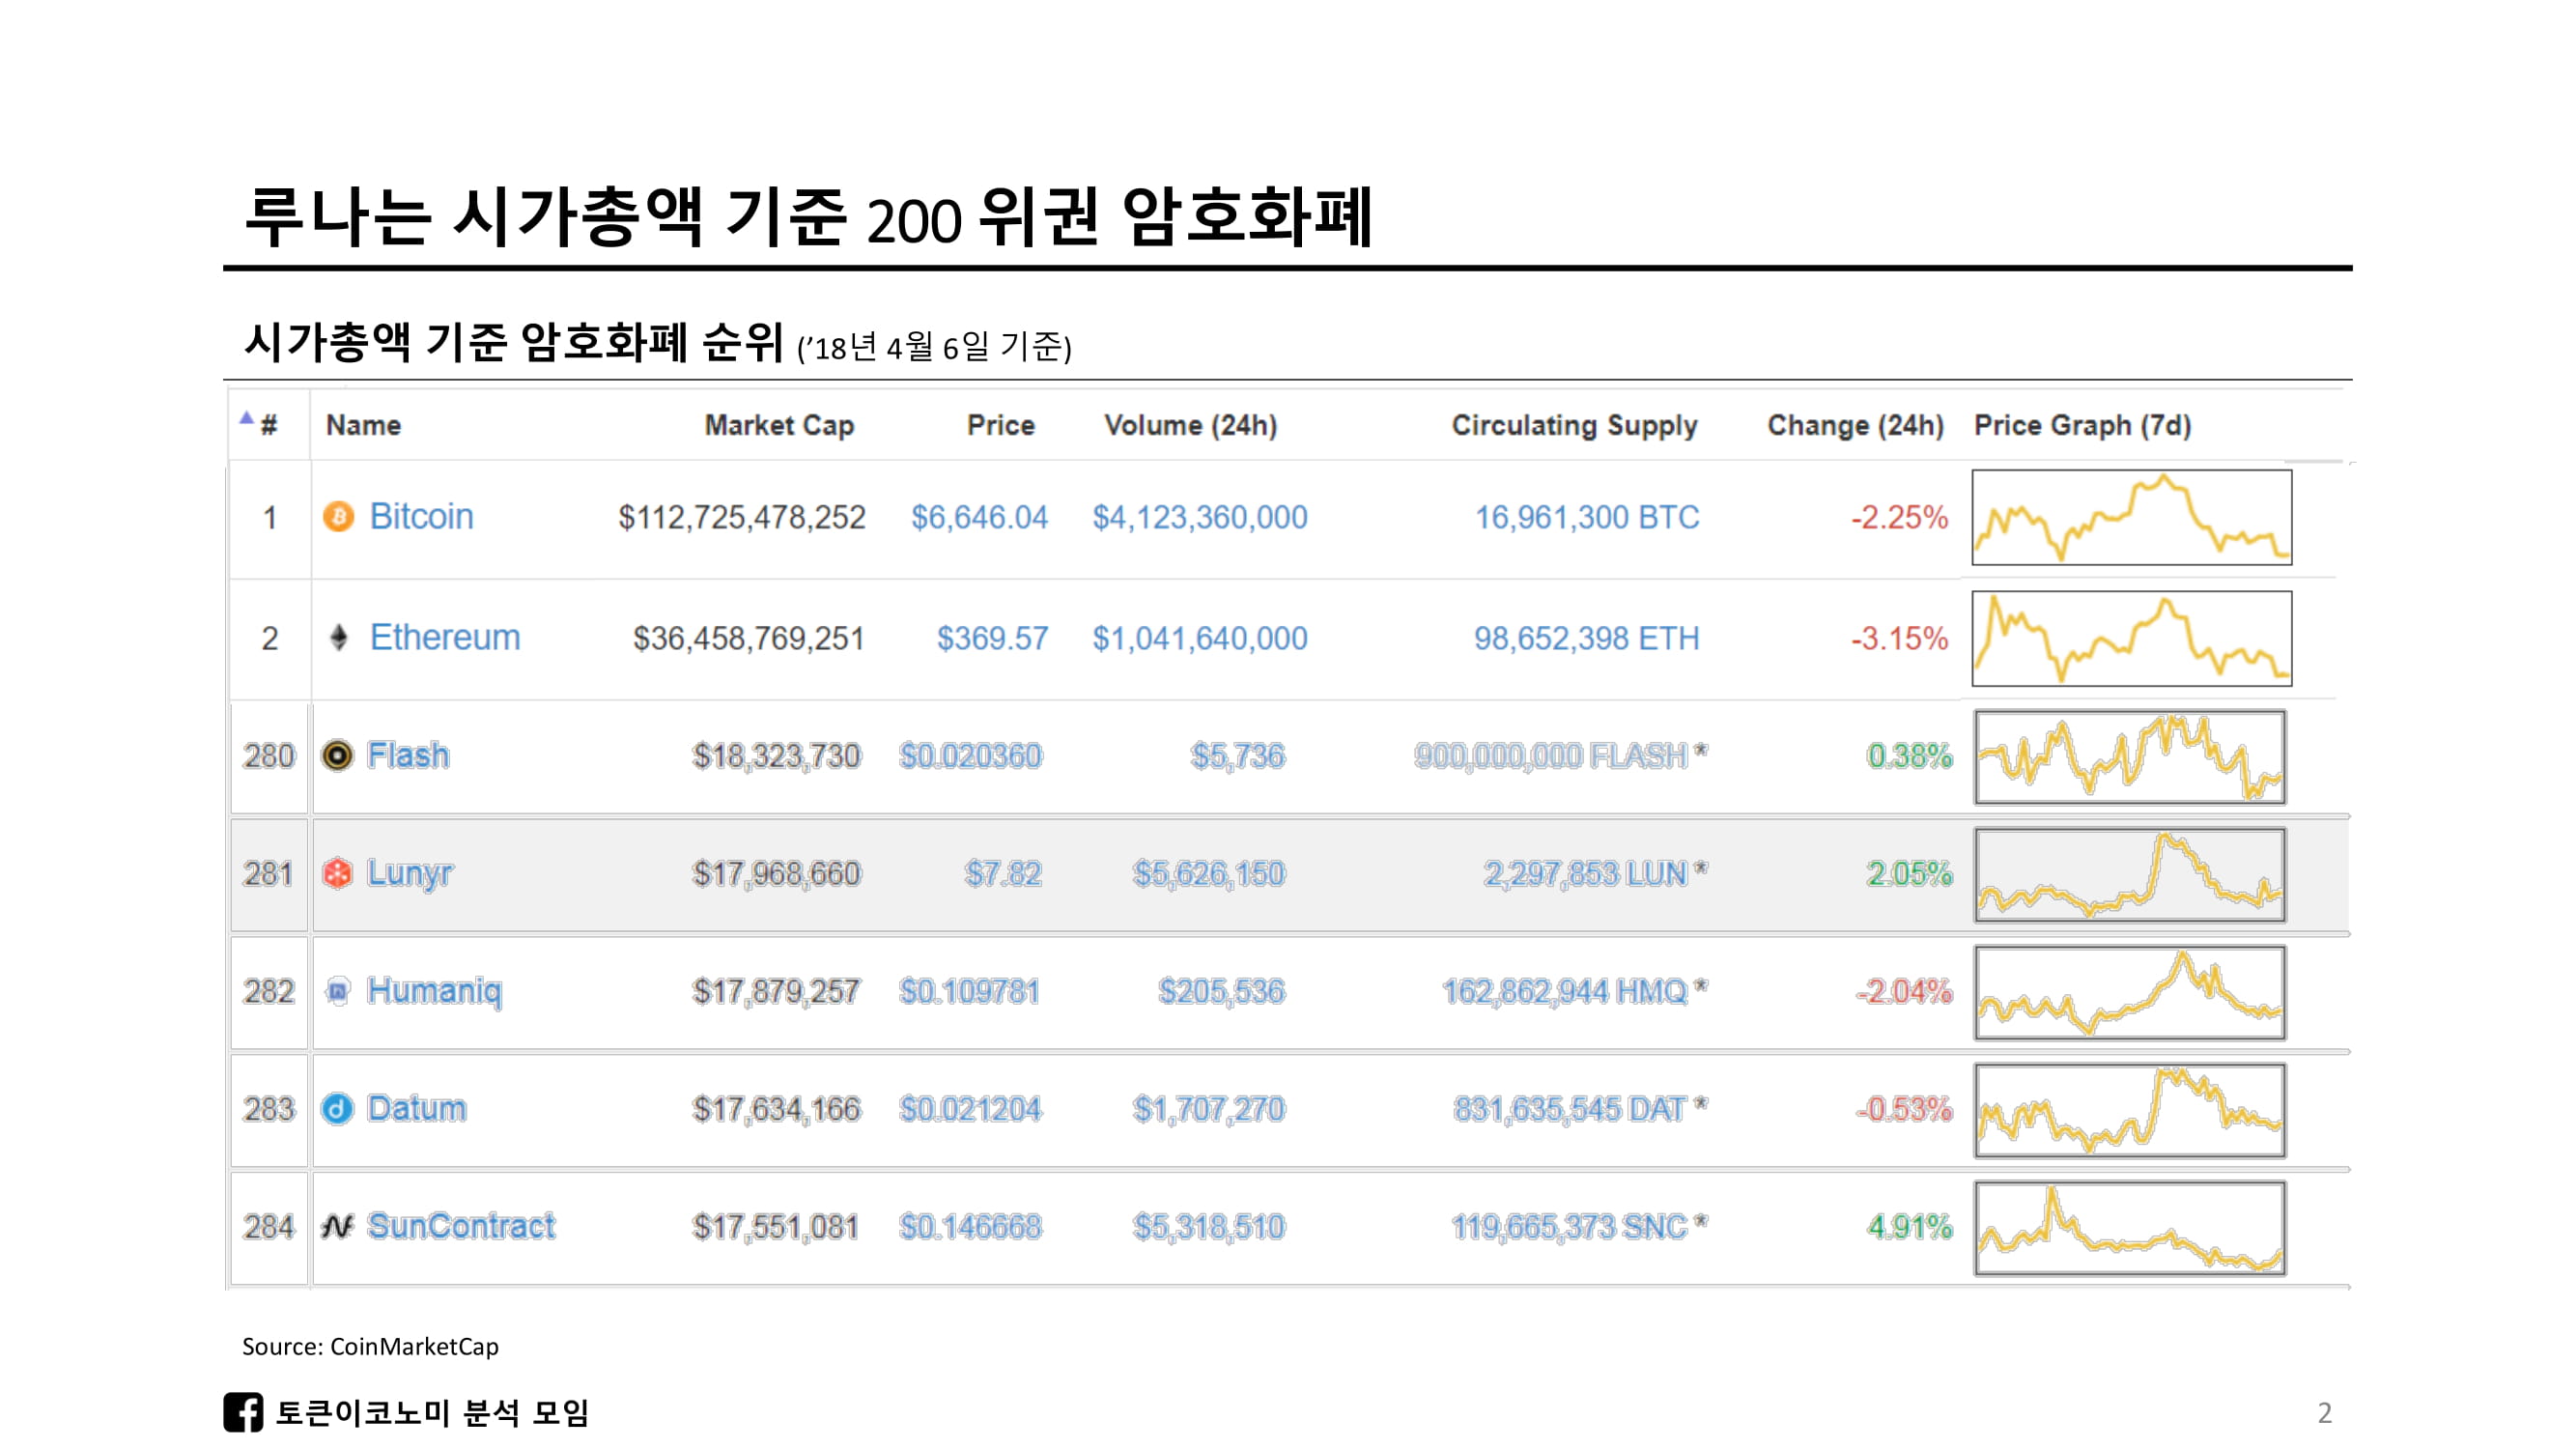
Task: Click SunContract price $0.146668
Action: coord(970,1227)
